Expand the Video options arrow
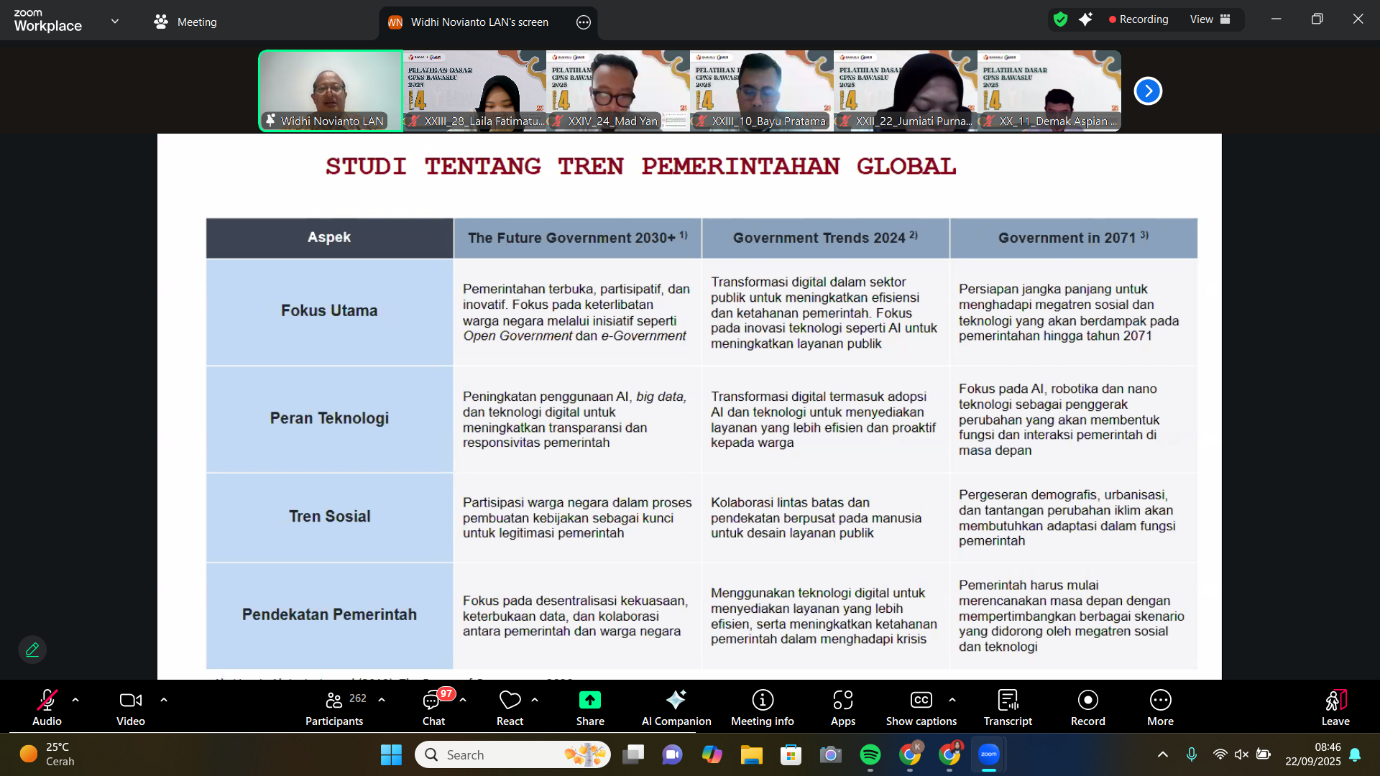The width and height of the screenshot is (1380, 776). pyautogui.click(x=164, y=700)
